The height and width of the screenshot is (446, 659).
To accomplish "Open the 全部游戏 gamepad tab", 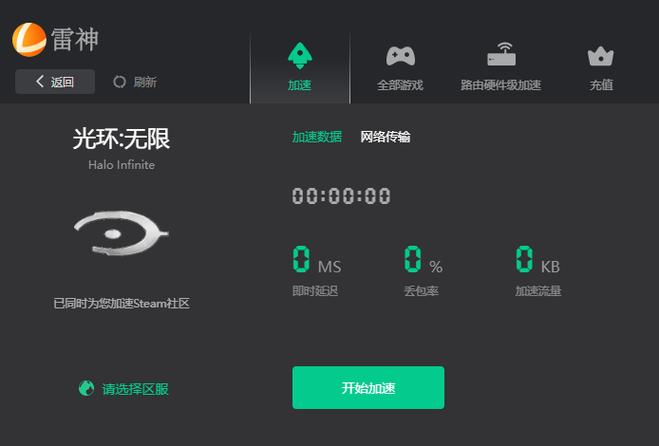I will [x=400, y=67].
